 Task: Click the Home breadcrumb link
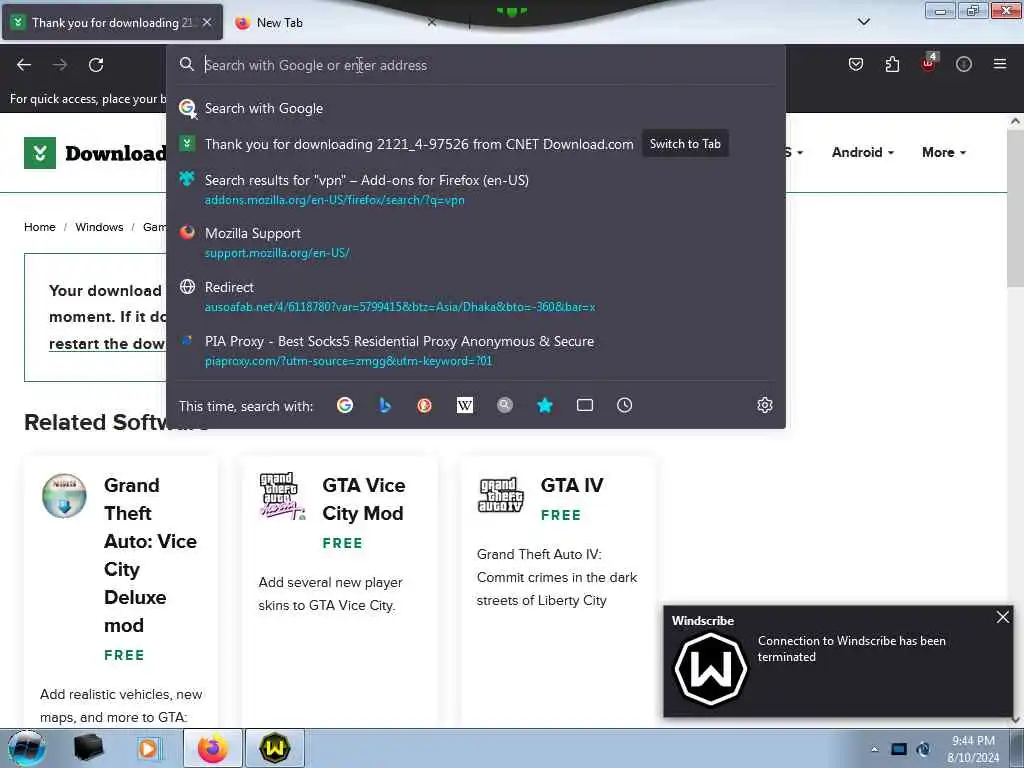40,227
